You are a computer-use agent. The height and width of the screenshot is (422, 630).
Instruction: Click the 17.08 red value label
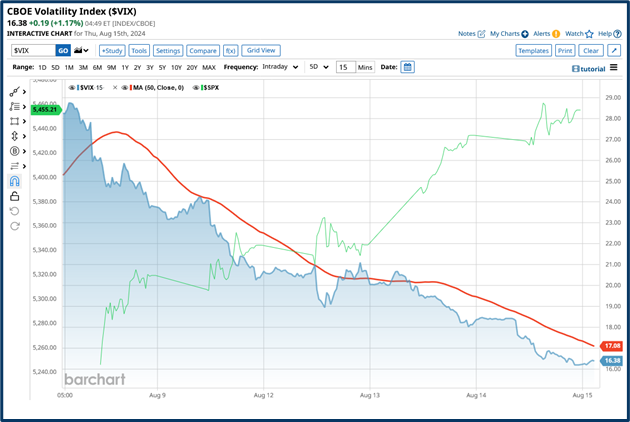pyautogui.click(x=611, y=346)
